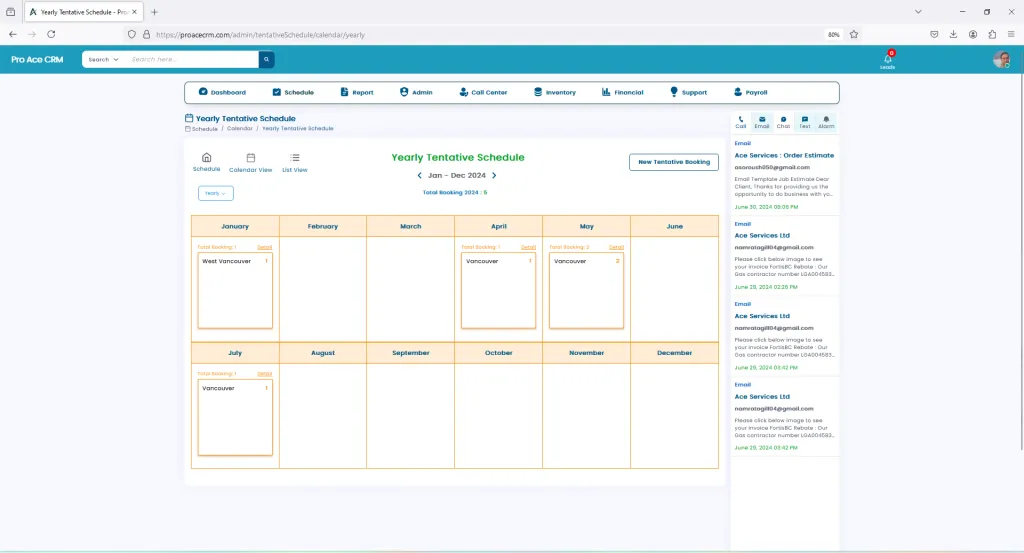Open the Inventory menu
This screenshot has height=553, width=1024.
(x=555, y=92)
